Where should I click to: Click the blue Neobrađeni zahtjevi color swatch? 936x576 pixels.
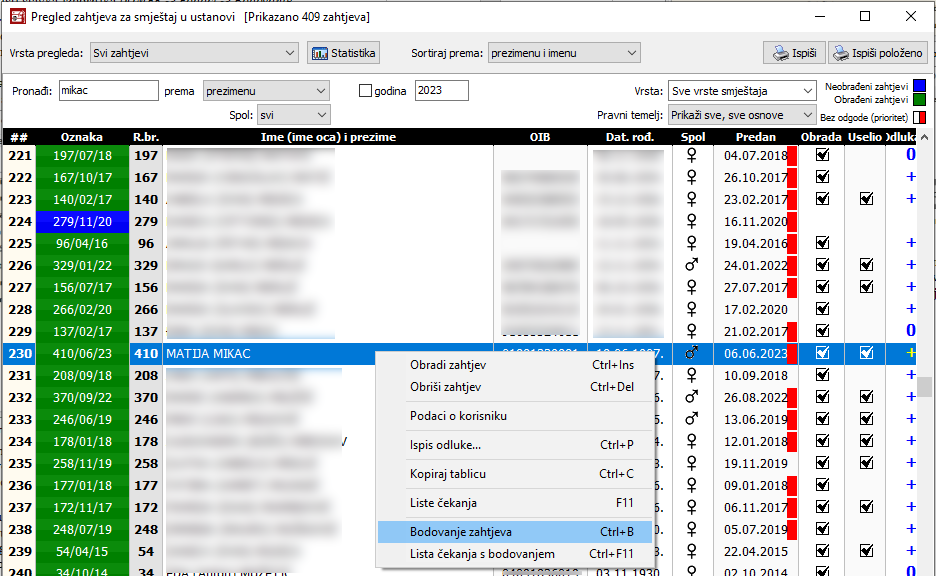tap(919, 86)
